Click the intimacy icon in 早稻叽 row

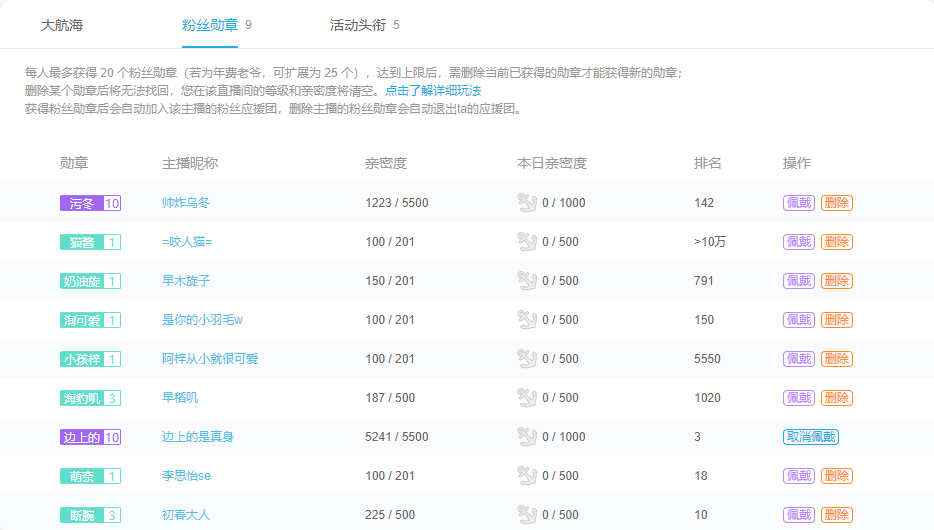pyautogui.click(x=527, y=398)
